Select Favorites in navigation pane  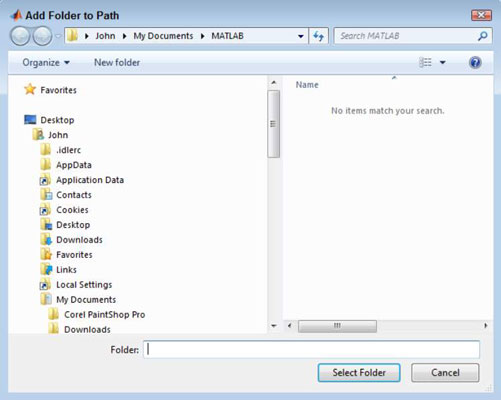point(58,90)
